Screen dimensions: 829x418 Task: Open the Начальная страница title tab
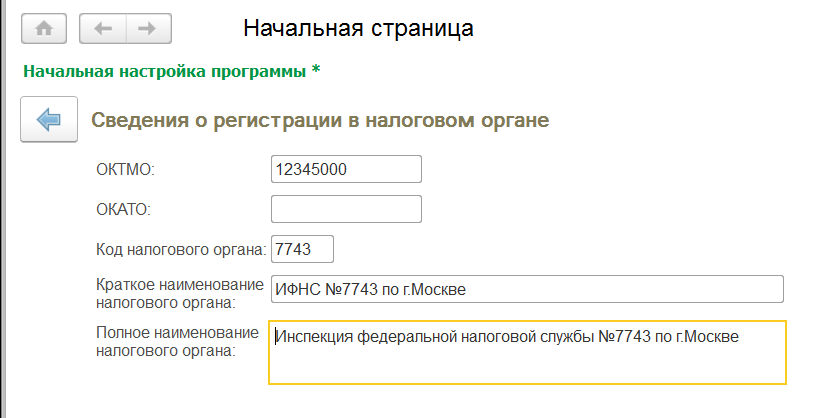point(358,28)
